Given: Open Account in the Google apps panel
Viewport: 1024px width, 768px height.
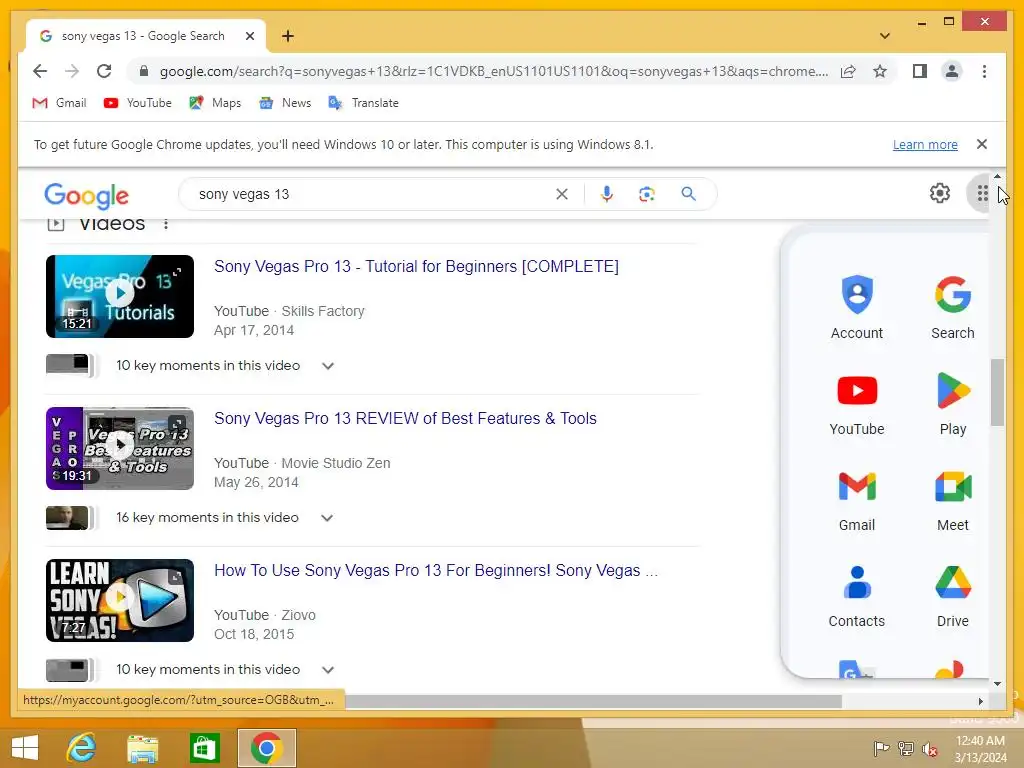Looking at the screenshot, I should (857, 308).
